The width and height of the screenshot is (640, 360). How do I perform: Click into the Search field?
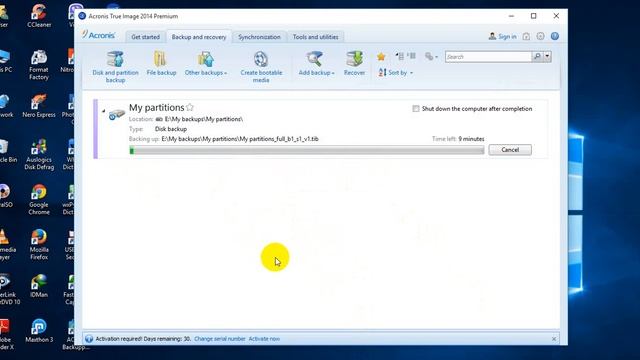(488, 57)
